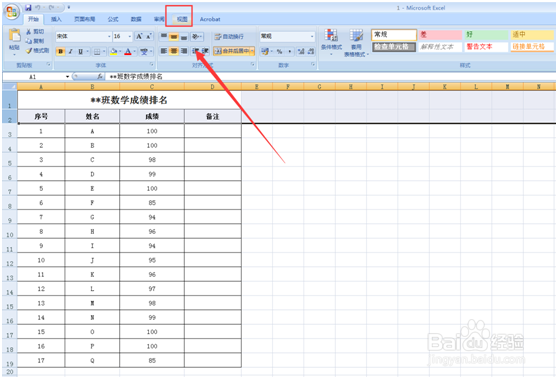Apply the percent style
The image size is (558, 379).
tap(279, 52)
